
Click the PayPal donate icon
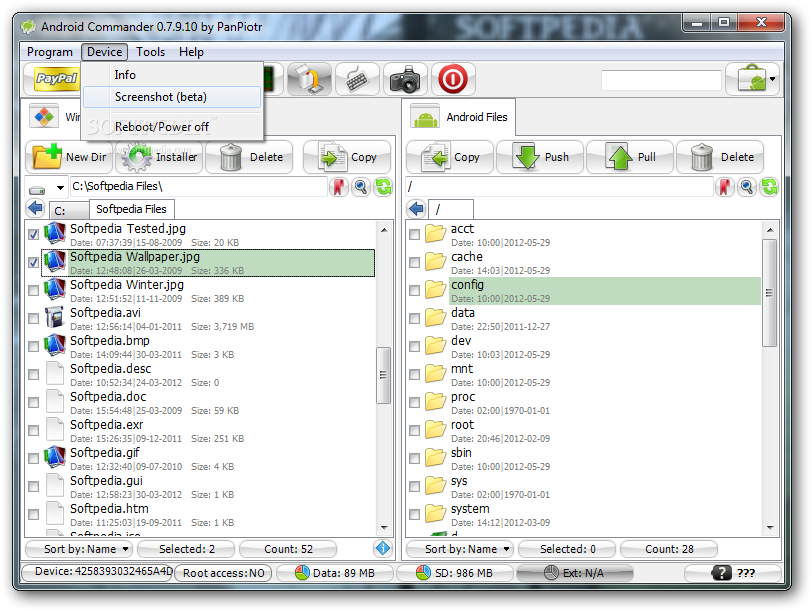(x=56, y=79)
